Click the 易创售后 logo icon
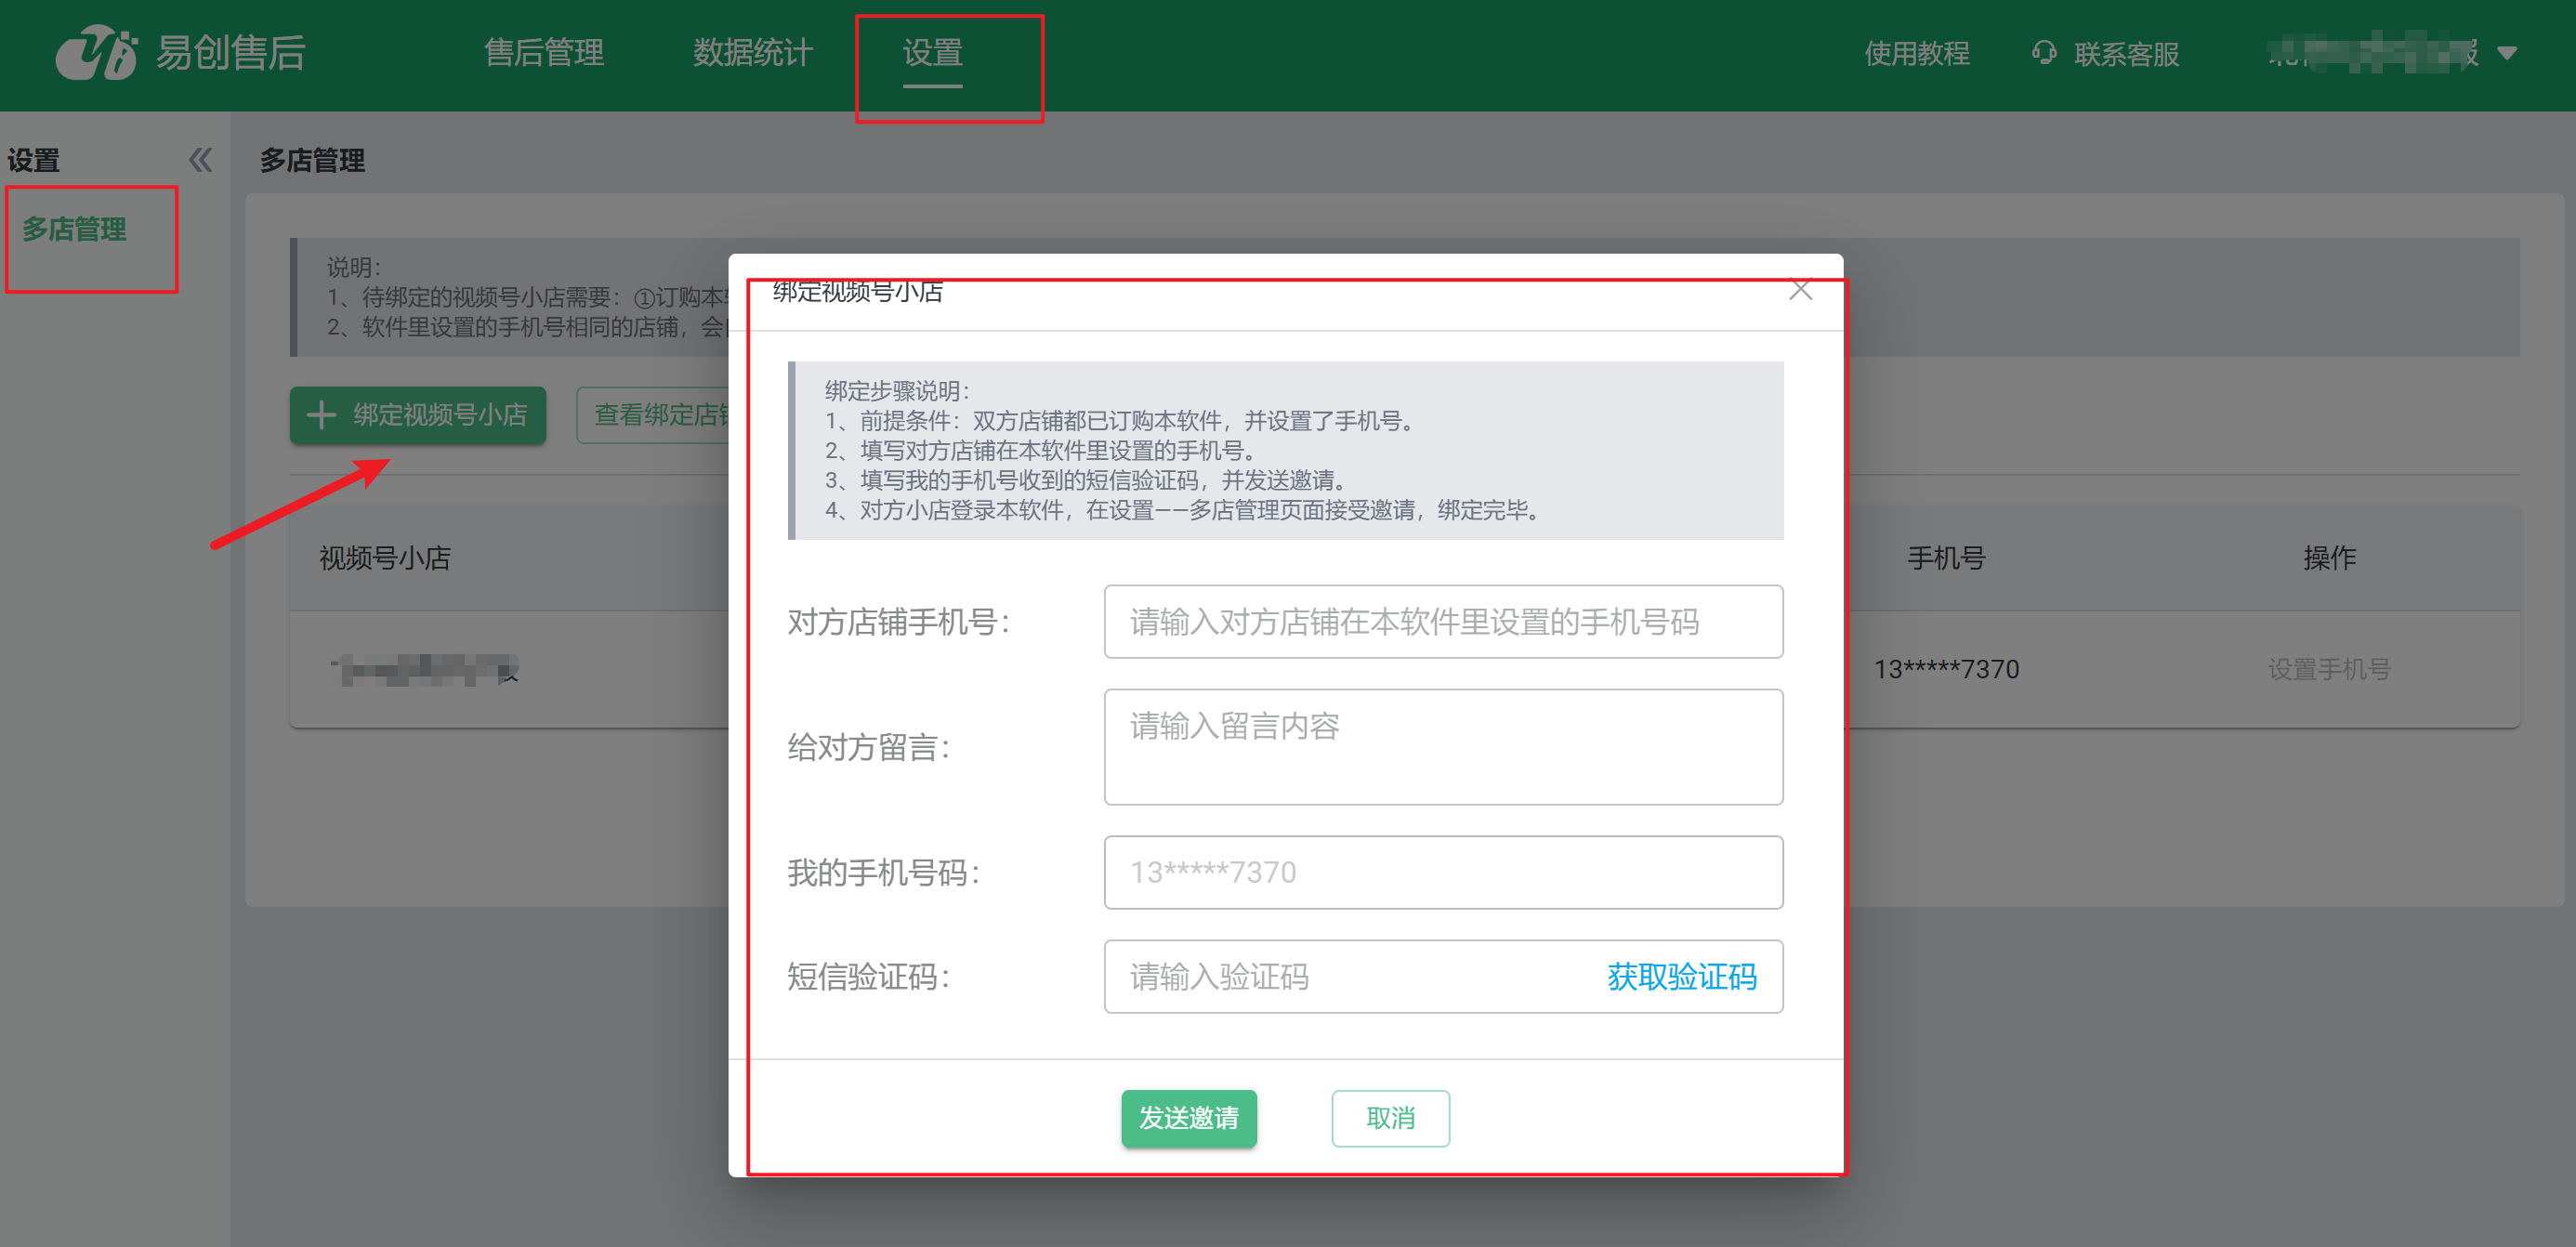This screenshot has height=1247, width=2576. [96, 53]
